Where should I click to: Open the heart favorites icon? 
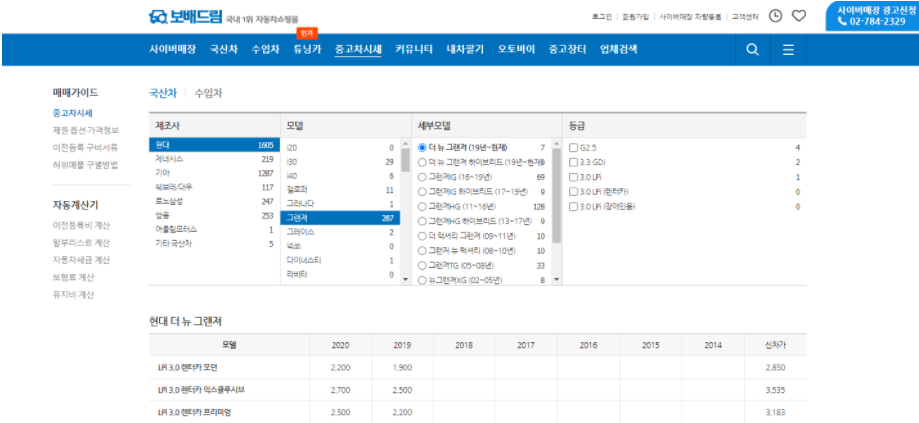[x=799, y=16]
